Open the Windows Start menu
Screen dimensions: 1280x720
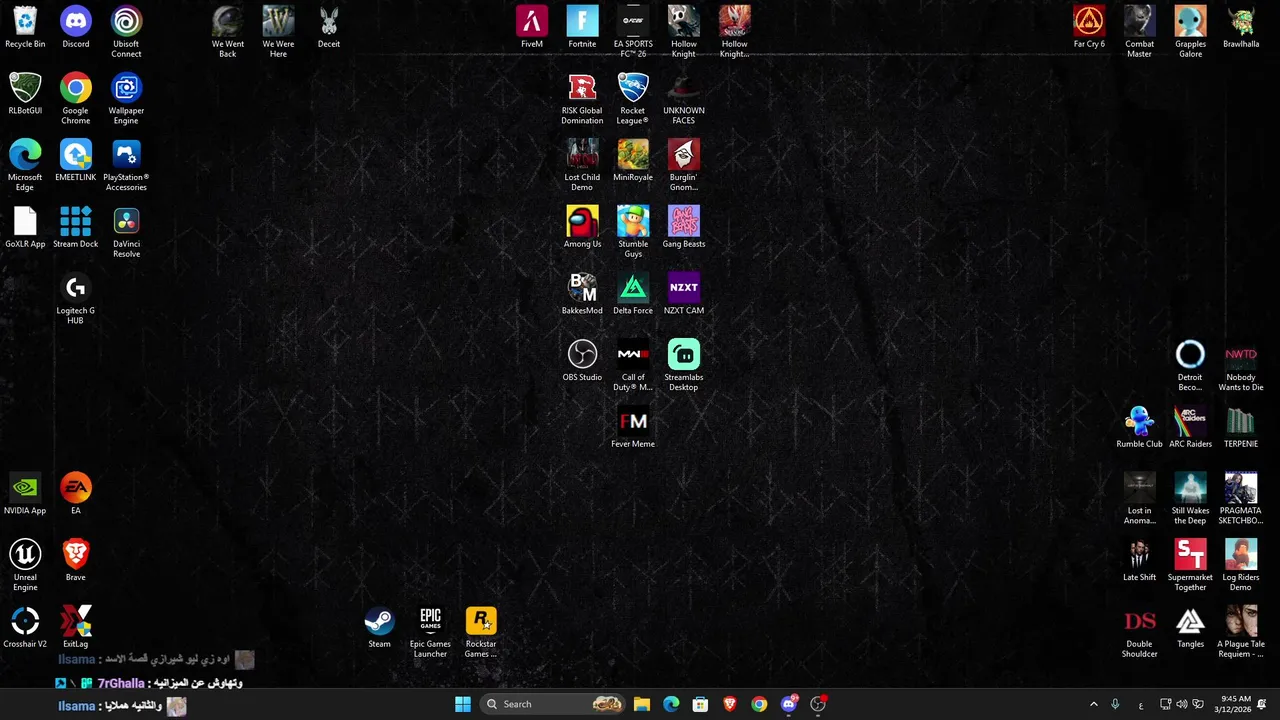[x=463, y=704]
